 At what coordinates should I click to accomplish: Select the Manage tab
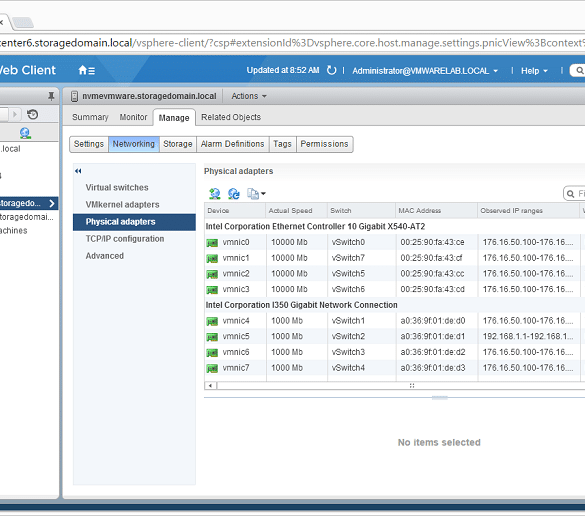tap(174, 118)
